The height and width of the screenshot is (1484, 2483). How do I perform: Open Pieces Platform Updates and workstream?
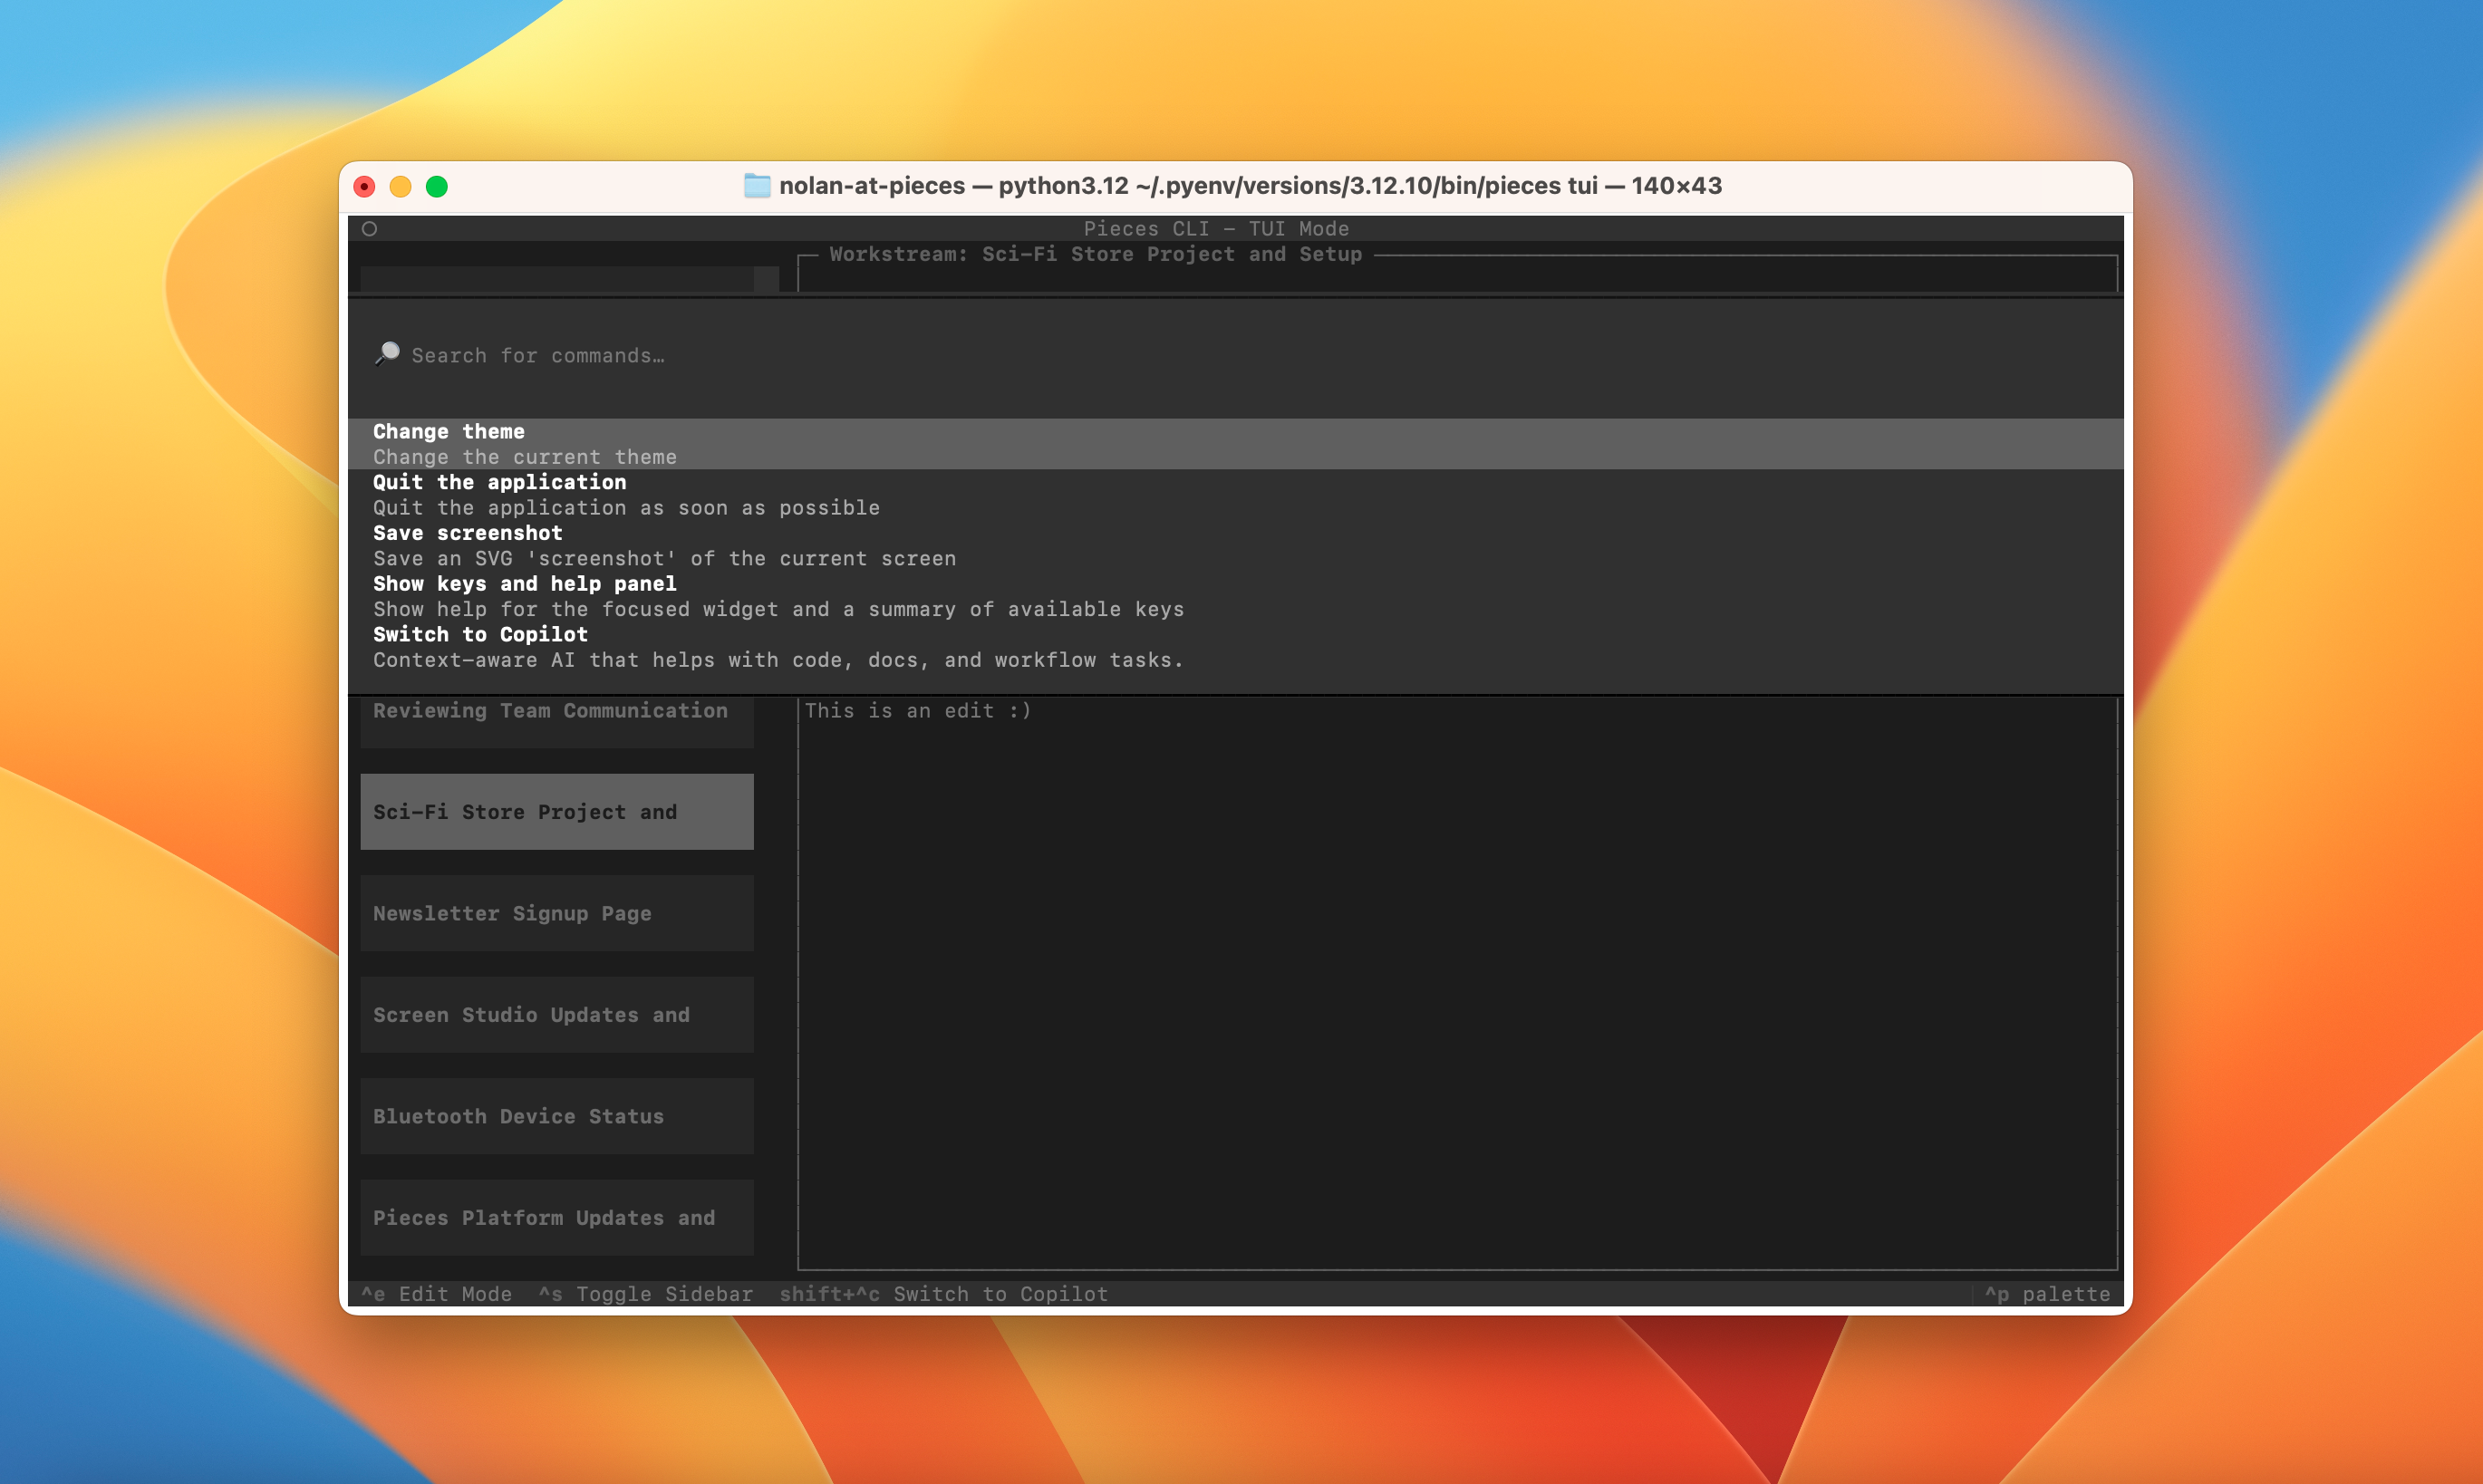tap(557, 1218)
